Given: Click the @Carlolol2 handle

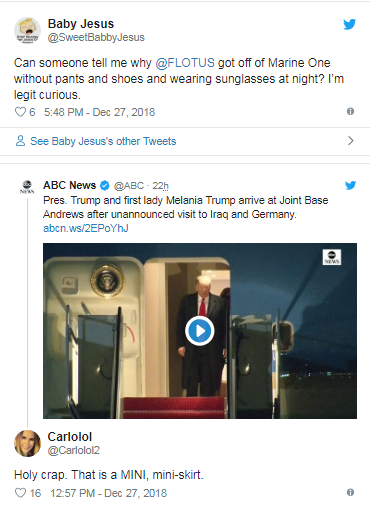Looking at the screenshot, I should coord(74,450).
